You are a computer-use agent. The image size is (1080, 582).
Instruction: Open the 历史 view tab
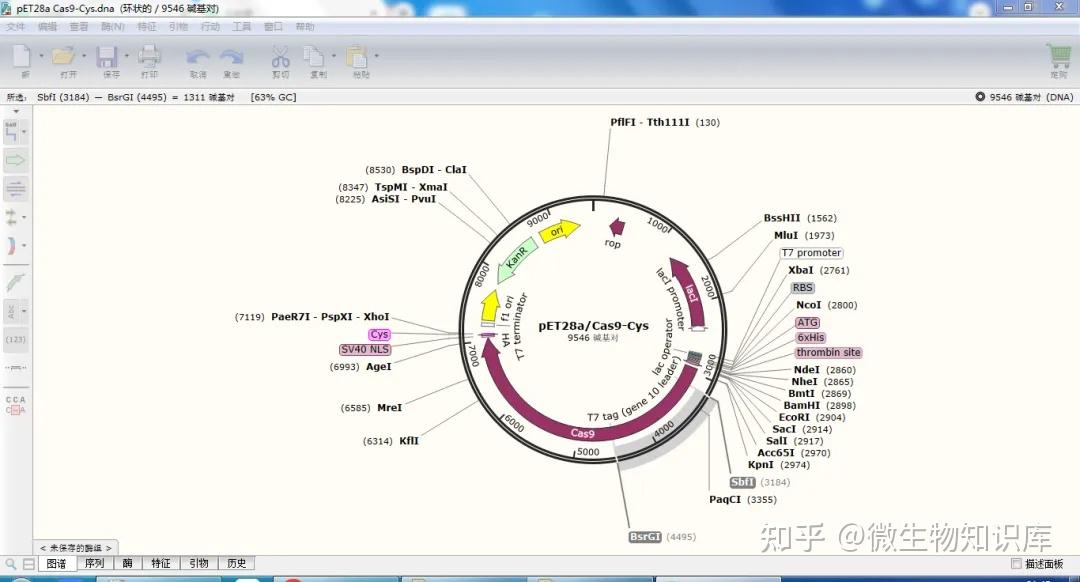[x=236, y=562]
